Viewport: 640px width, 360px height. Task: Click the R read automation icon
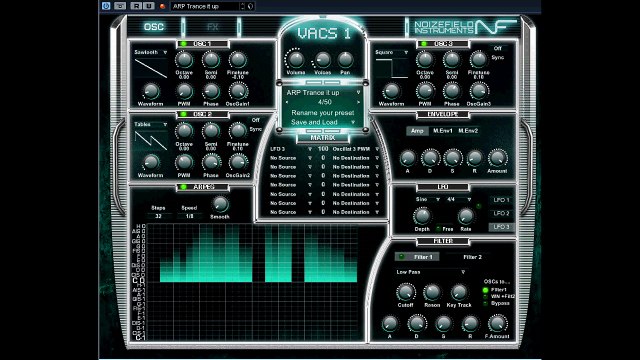pos(136,6)
